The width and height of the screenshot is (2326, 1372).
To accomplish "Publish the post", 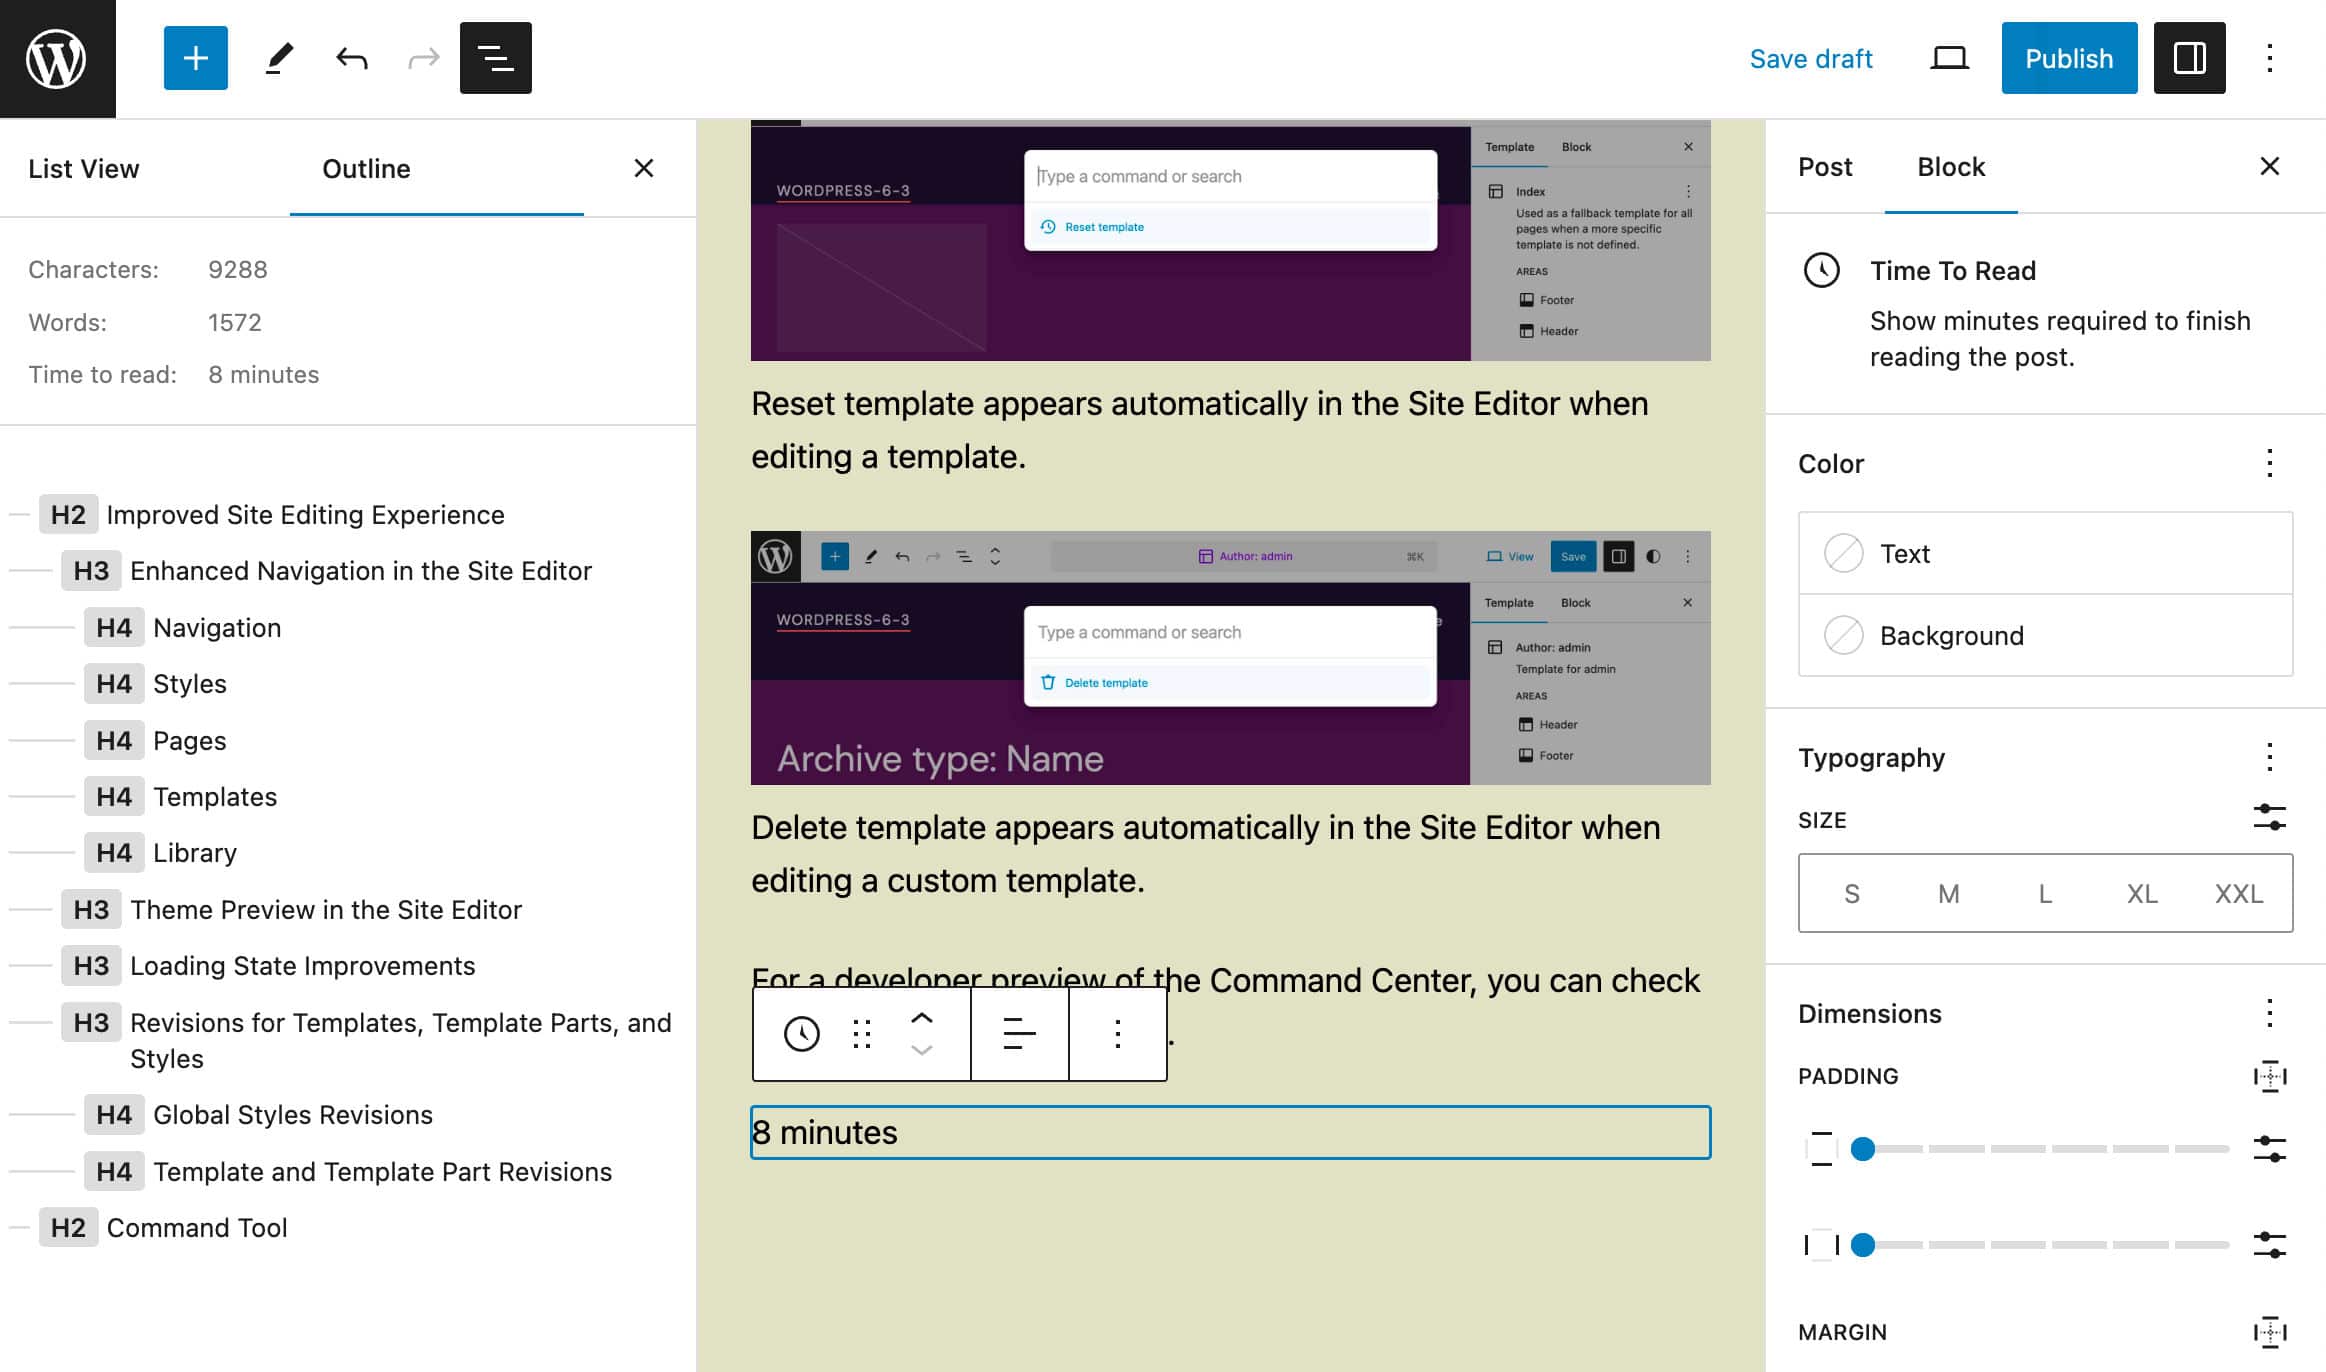I will click(x=2069, y=58).
